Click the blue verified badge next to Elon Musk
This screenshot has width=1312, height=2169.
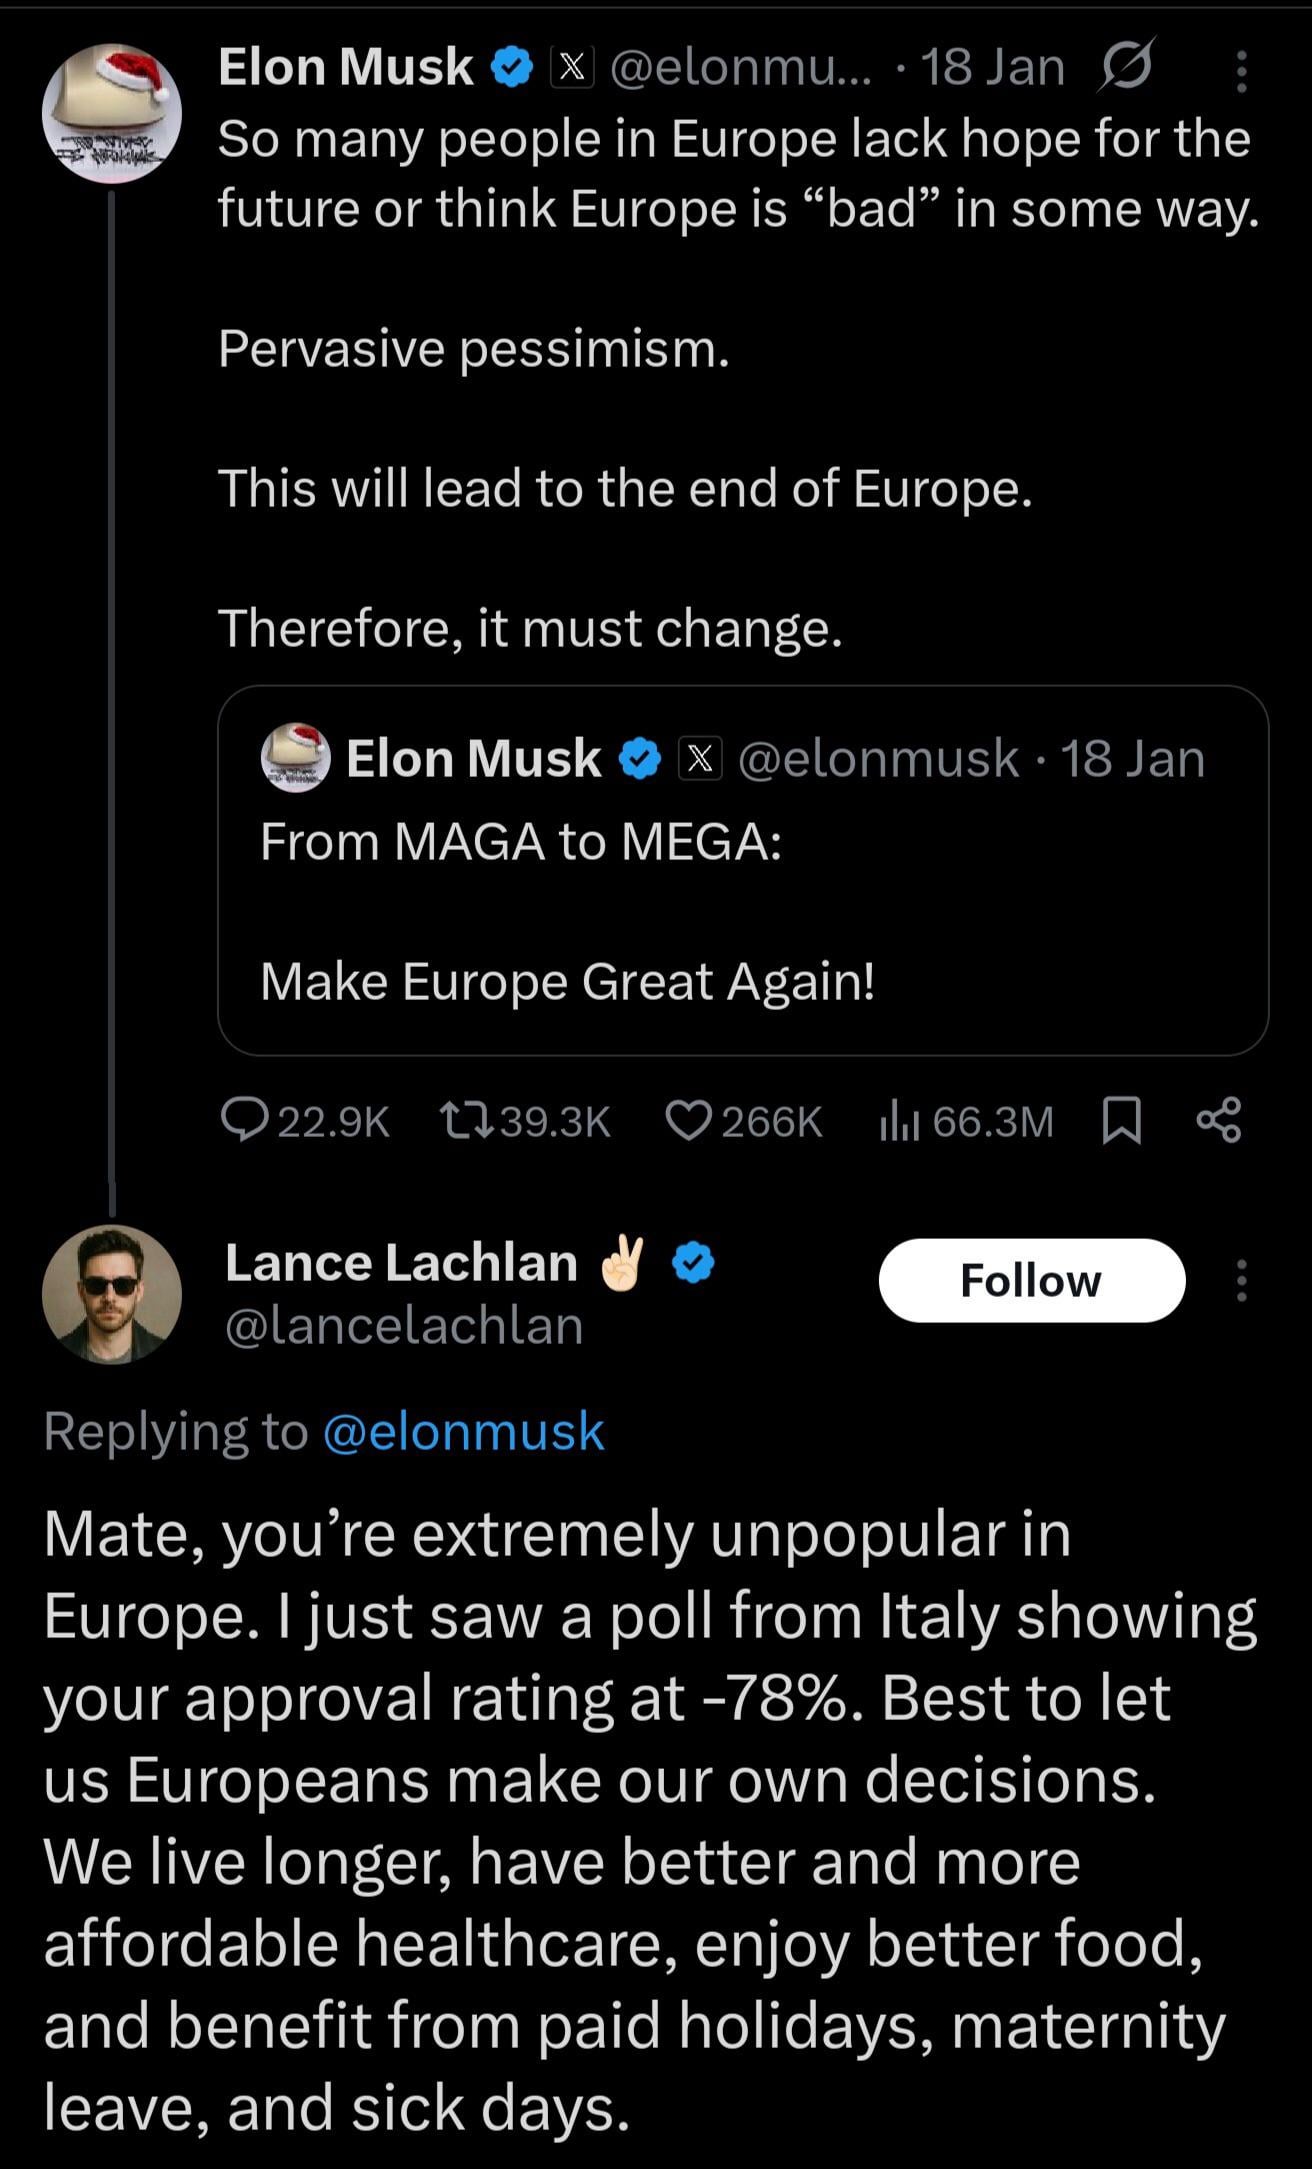(512, 67)
